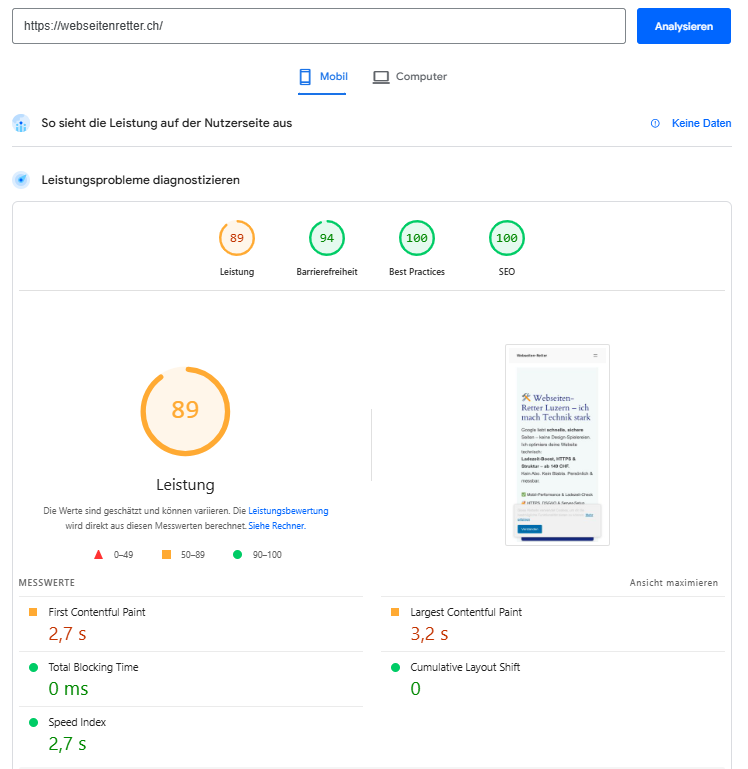The width and height of the screenshot is (748, 769).
Task: Expand the Largest Contentful Paint metric
Action: pos(553,624)
